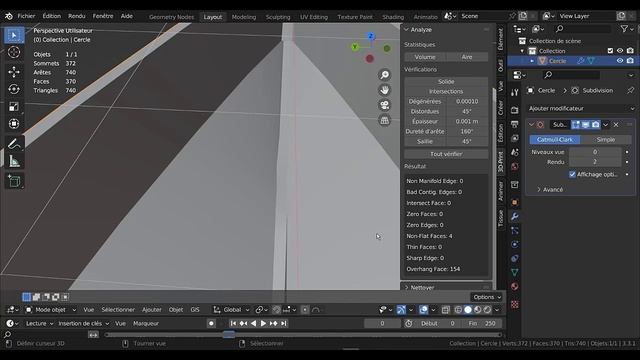Hide the Cercle object in viewport

pos(620,60)
